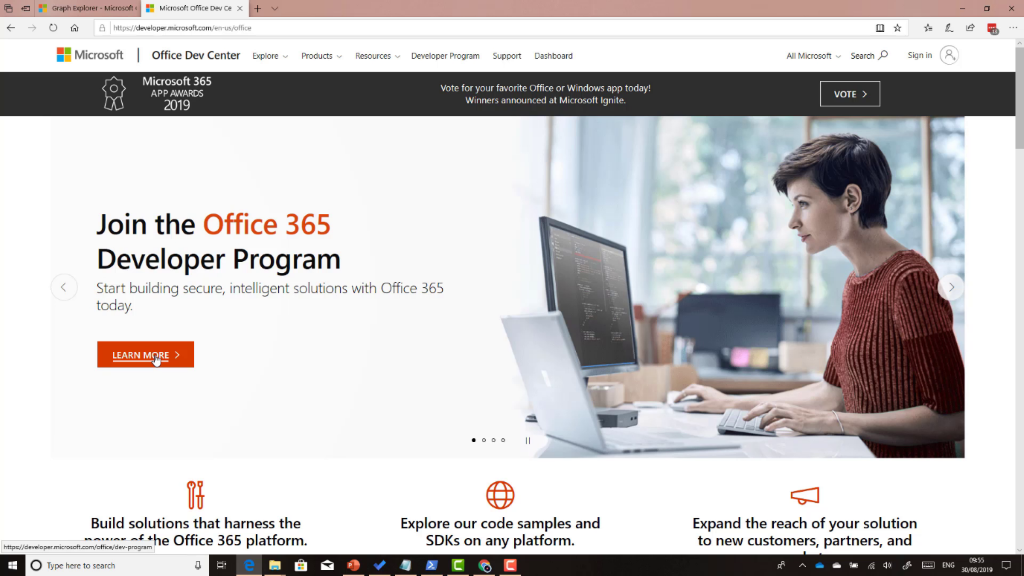Open Chrome from taskbar
Screen dimensions: 1024x576
click(484, 566)
